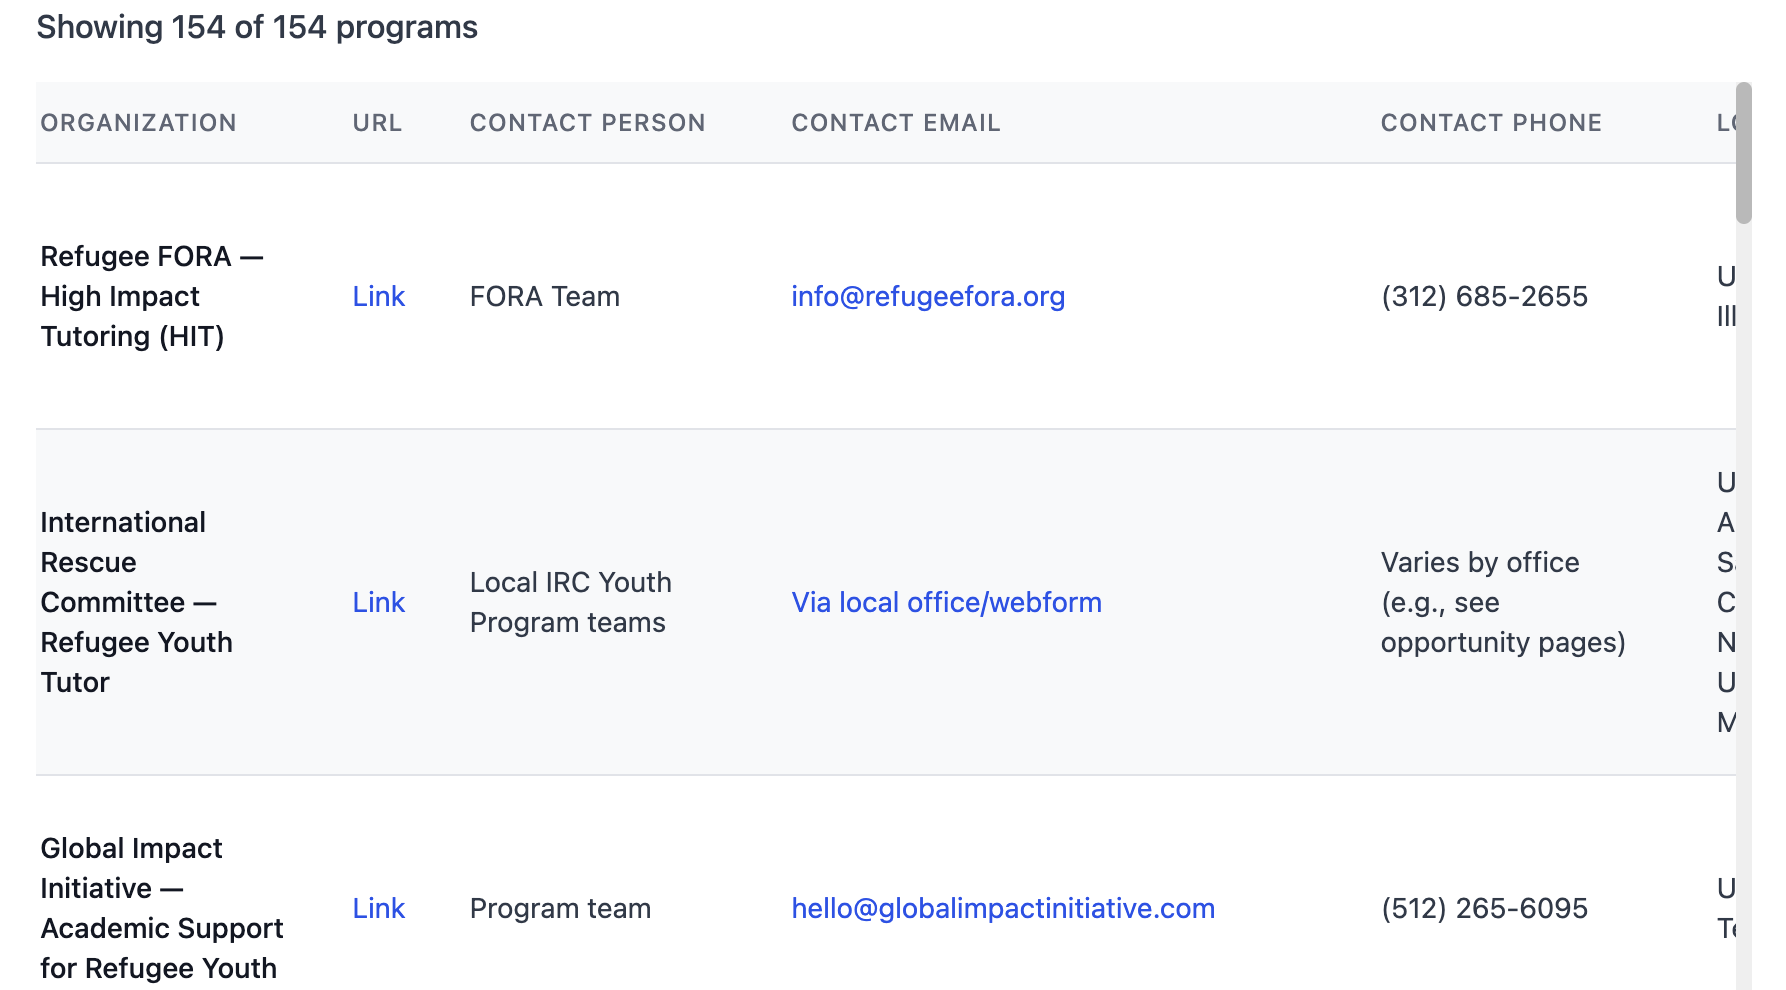This screenshot has width=1786, height=990.
Task: Click the FORA Team contact person cell
Action: pyautogui.click(x=544, y=296)
